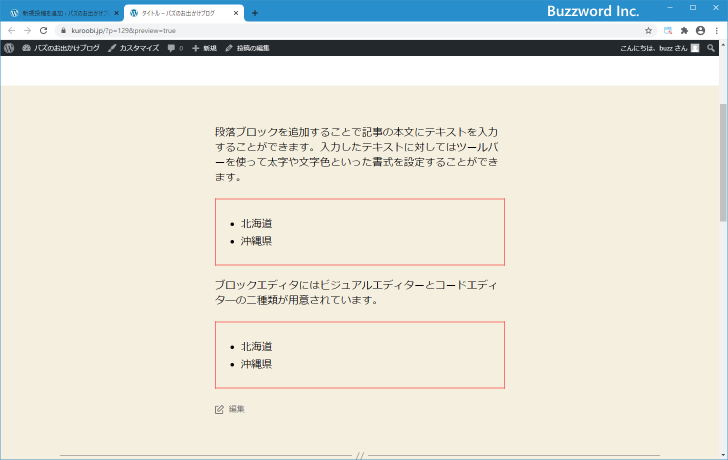Reload the current page
The height and width of the screenshot is (460, 728).
(44, 31)
